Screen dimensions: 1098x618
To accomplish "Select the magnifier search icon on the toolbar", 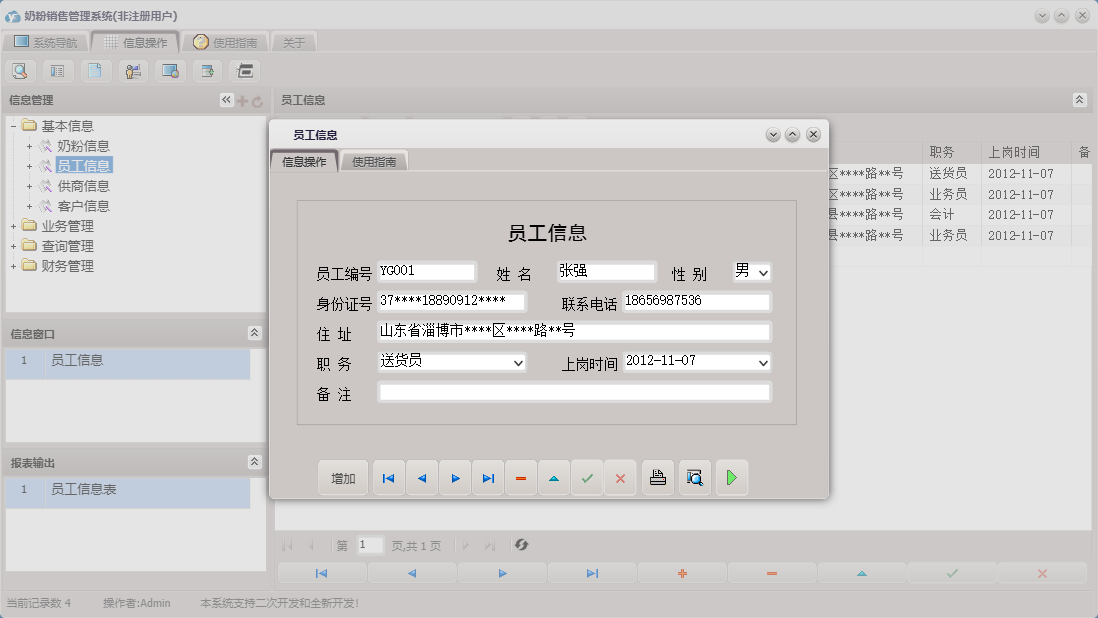I will 20,71.
